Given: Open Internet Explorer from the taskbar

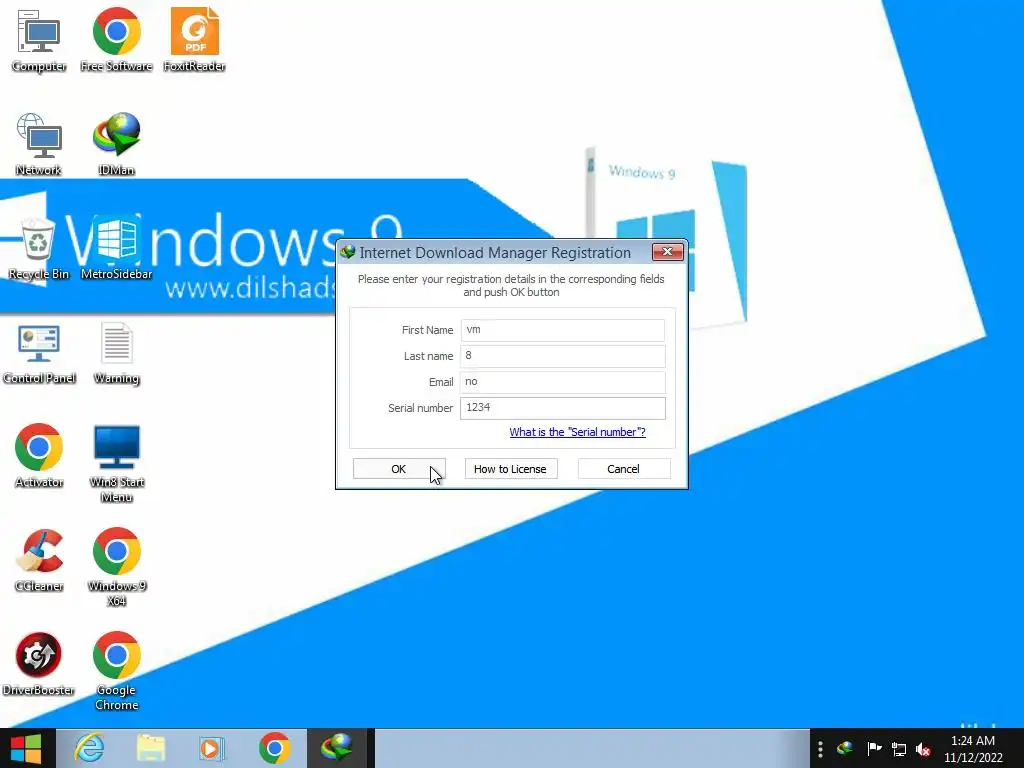Looking at the screenshot, I should pos(89,748).
